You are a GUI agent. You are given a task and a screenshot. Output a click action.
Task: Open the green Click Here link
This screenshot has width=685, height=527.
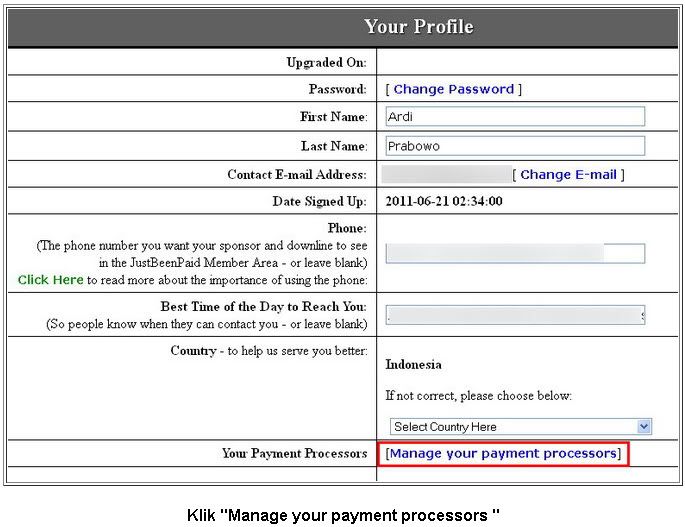pos(50,280)
